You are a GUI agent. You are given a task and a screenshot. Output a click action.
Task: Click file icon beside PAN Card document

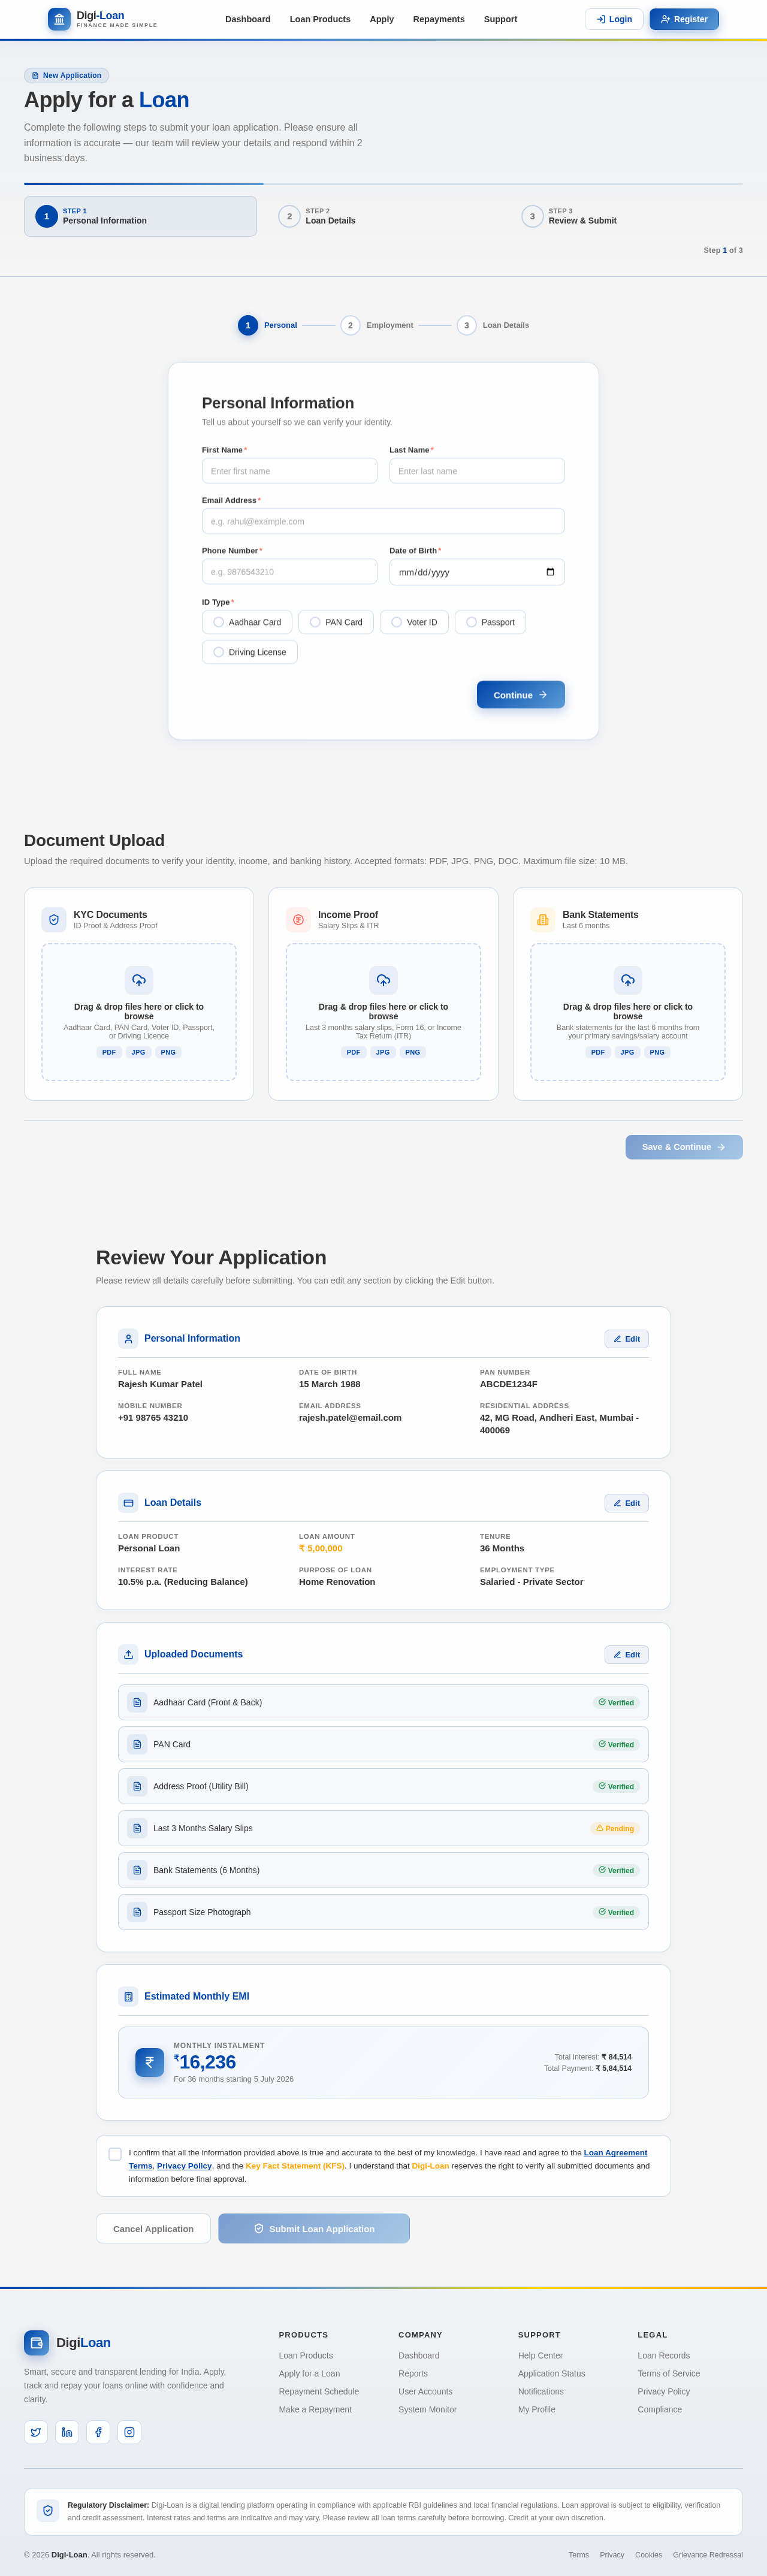(x=137, y=1745)
